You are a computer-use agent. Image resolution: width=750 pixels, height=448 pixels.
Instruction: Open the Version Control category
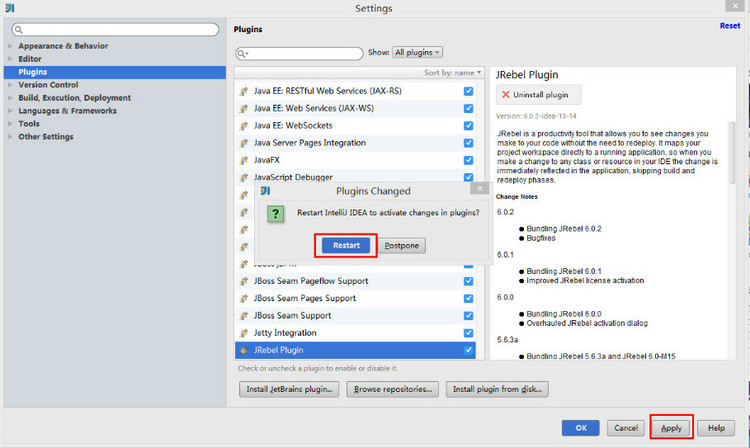pyautogui.click(x=48, y=85)
